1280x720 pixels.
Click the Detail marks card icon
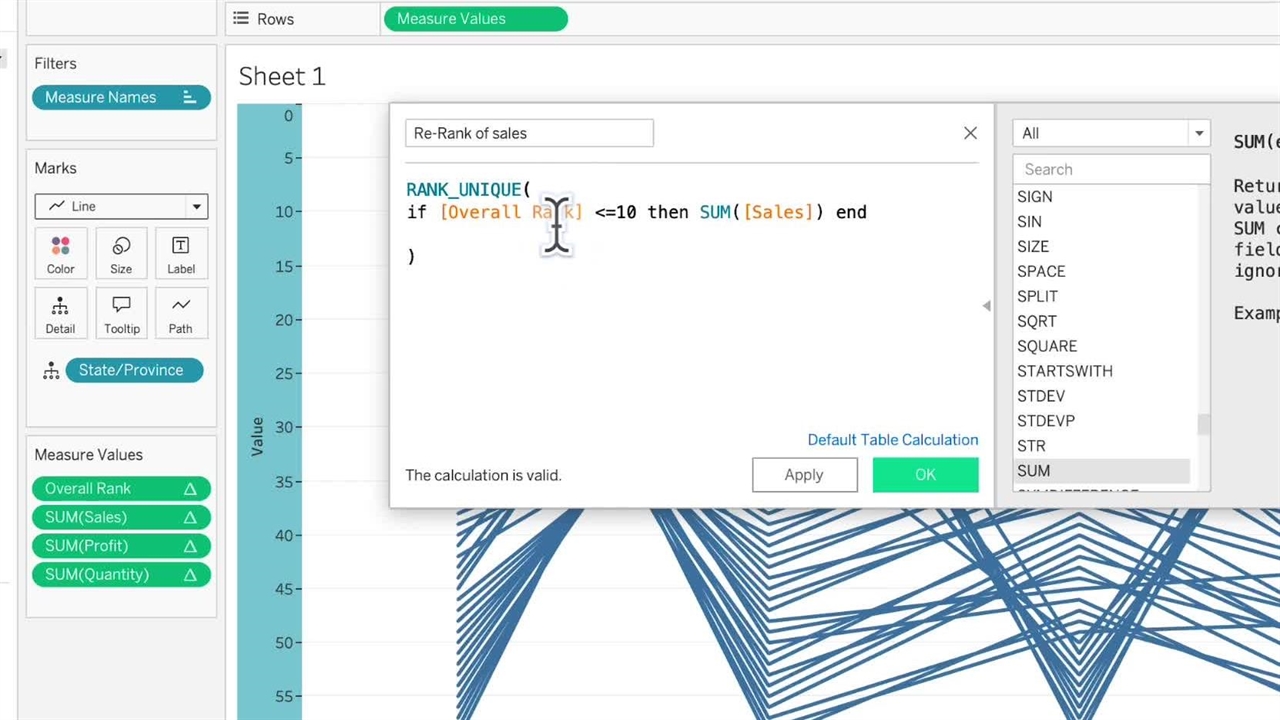[x=60, y=307]
